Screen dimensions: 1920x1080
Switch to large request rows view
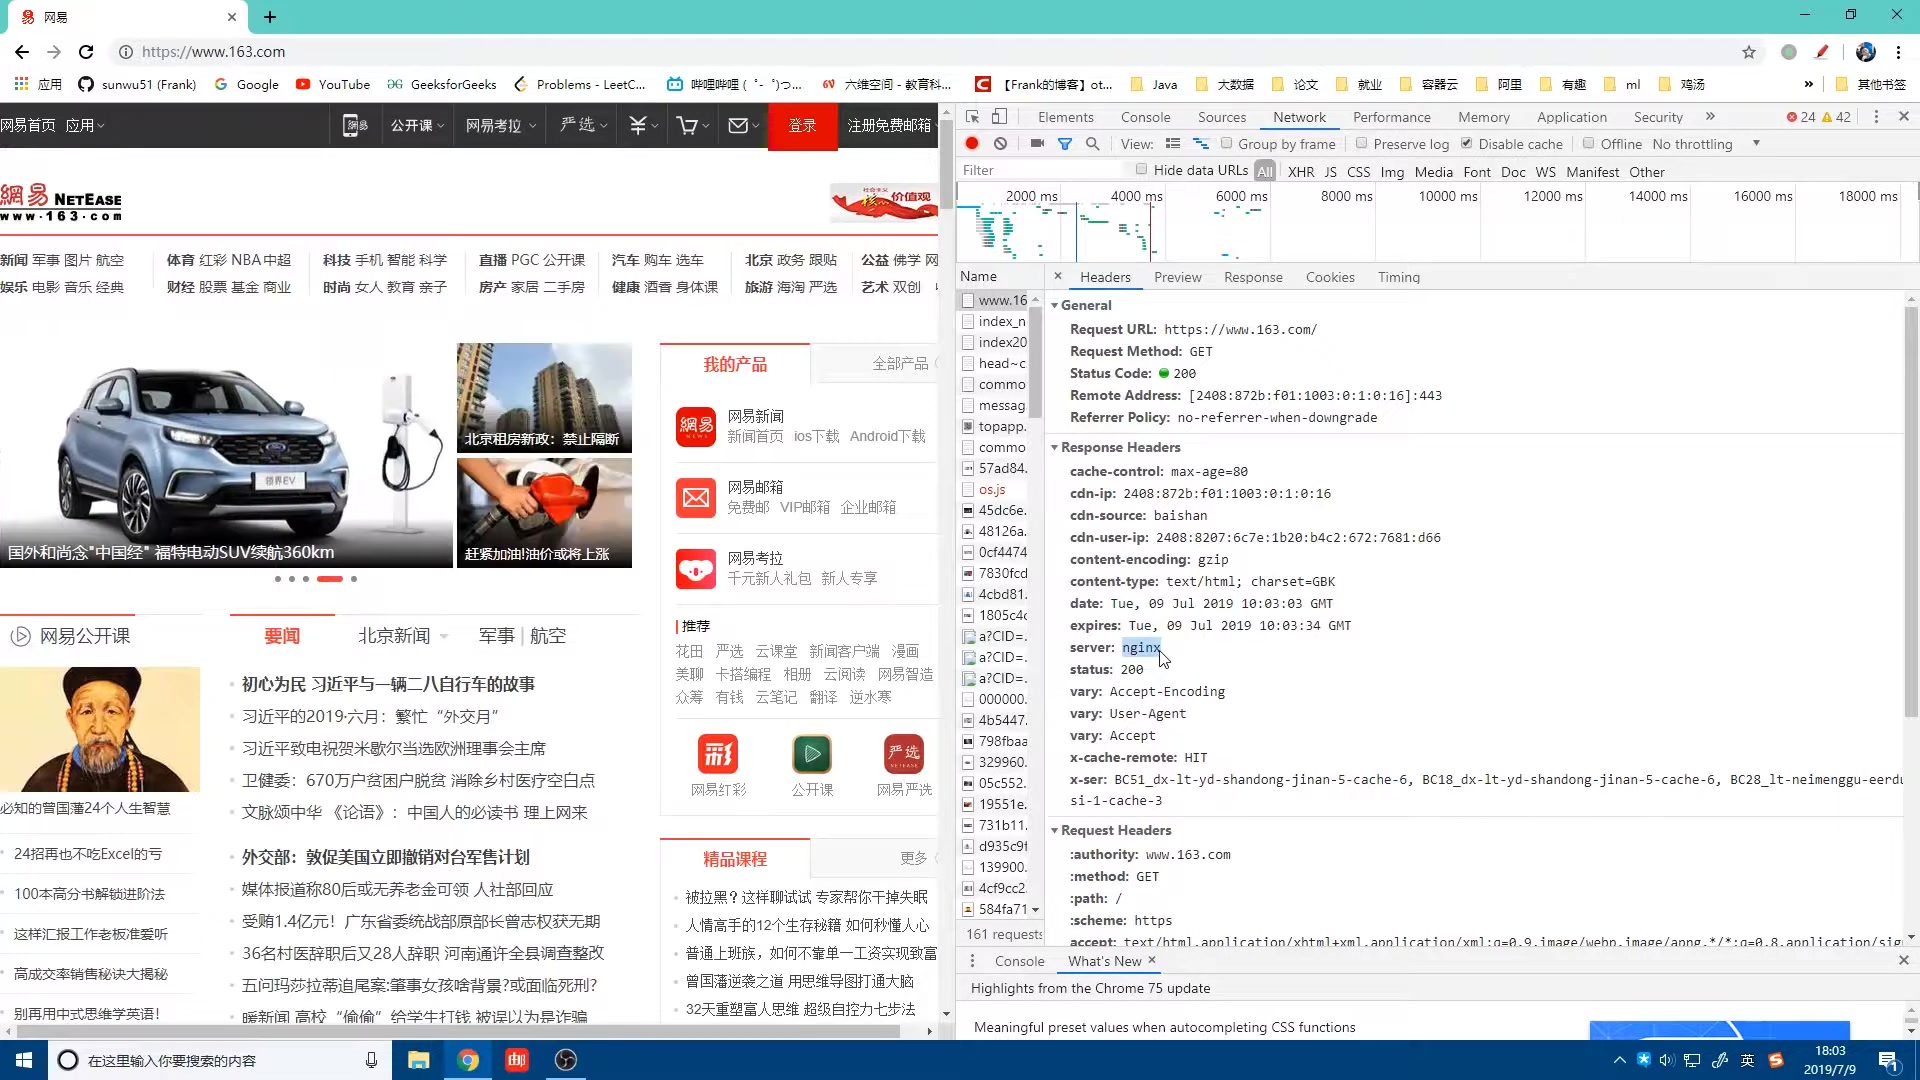1173,144
